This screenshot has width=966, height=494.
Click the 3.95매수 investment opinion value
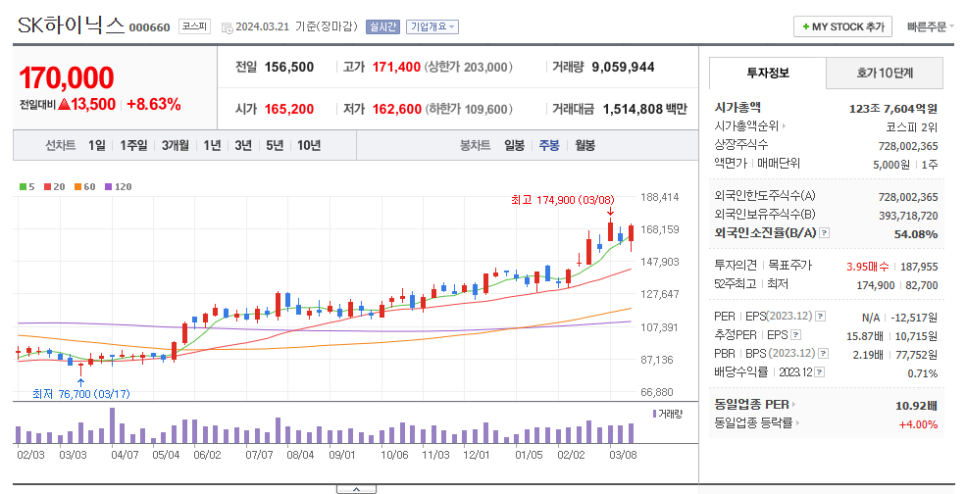tap(867, 267)
